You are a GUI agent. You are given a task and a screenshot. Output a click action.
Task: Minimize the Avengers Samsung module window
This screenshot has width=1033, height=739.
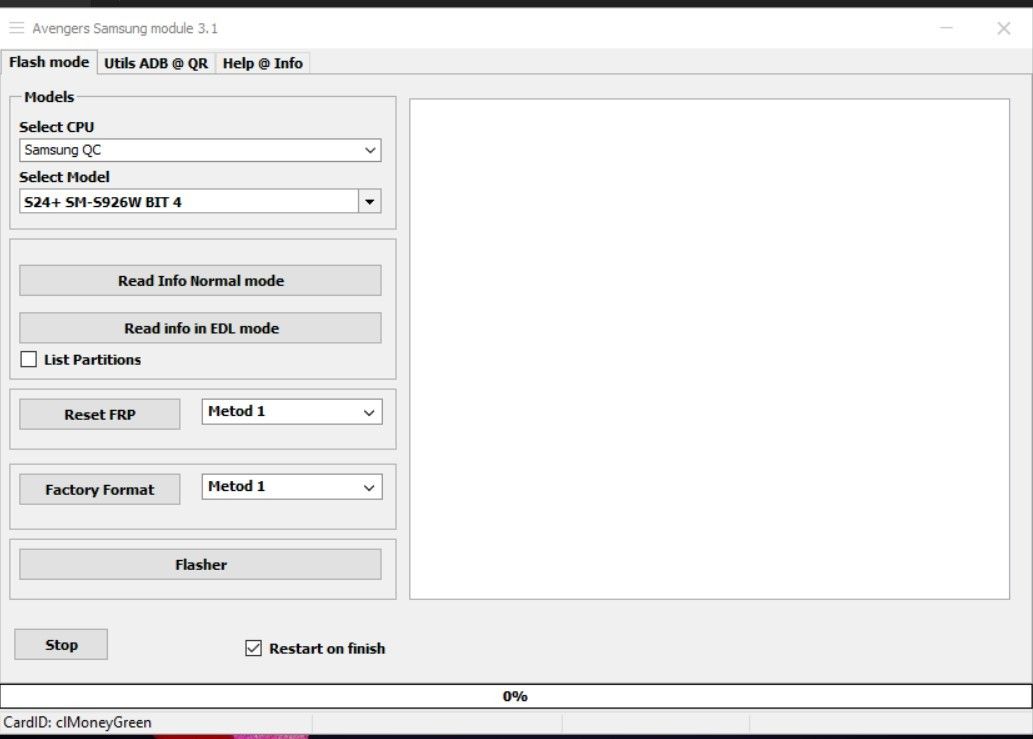[946, 28]
